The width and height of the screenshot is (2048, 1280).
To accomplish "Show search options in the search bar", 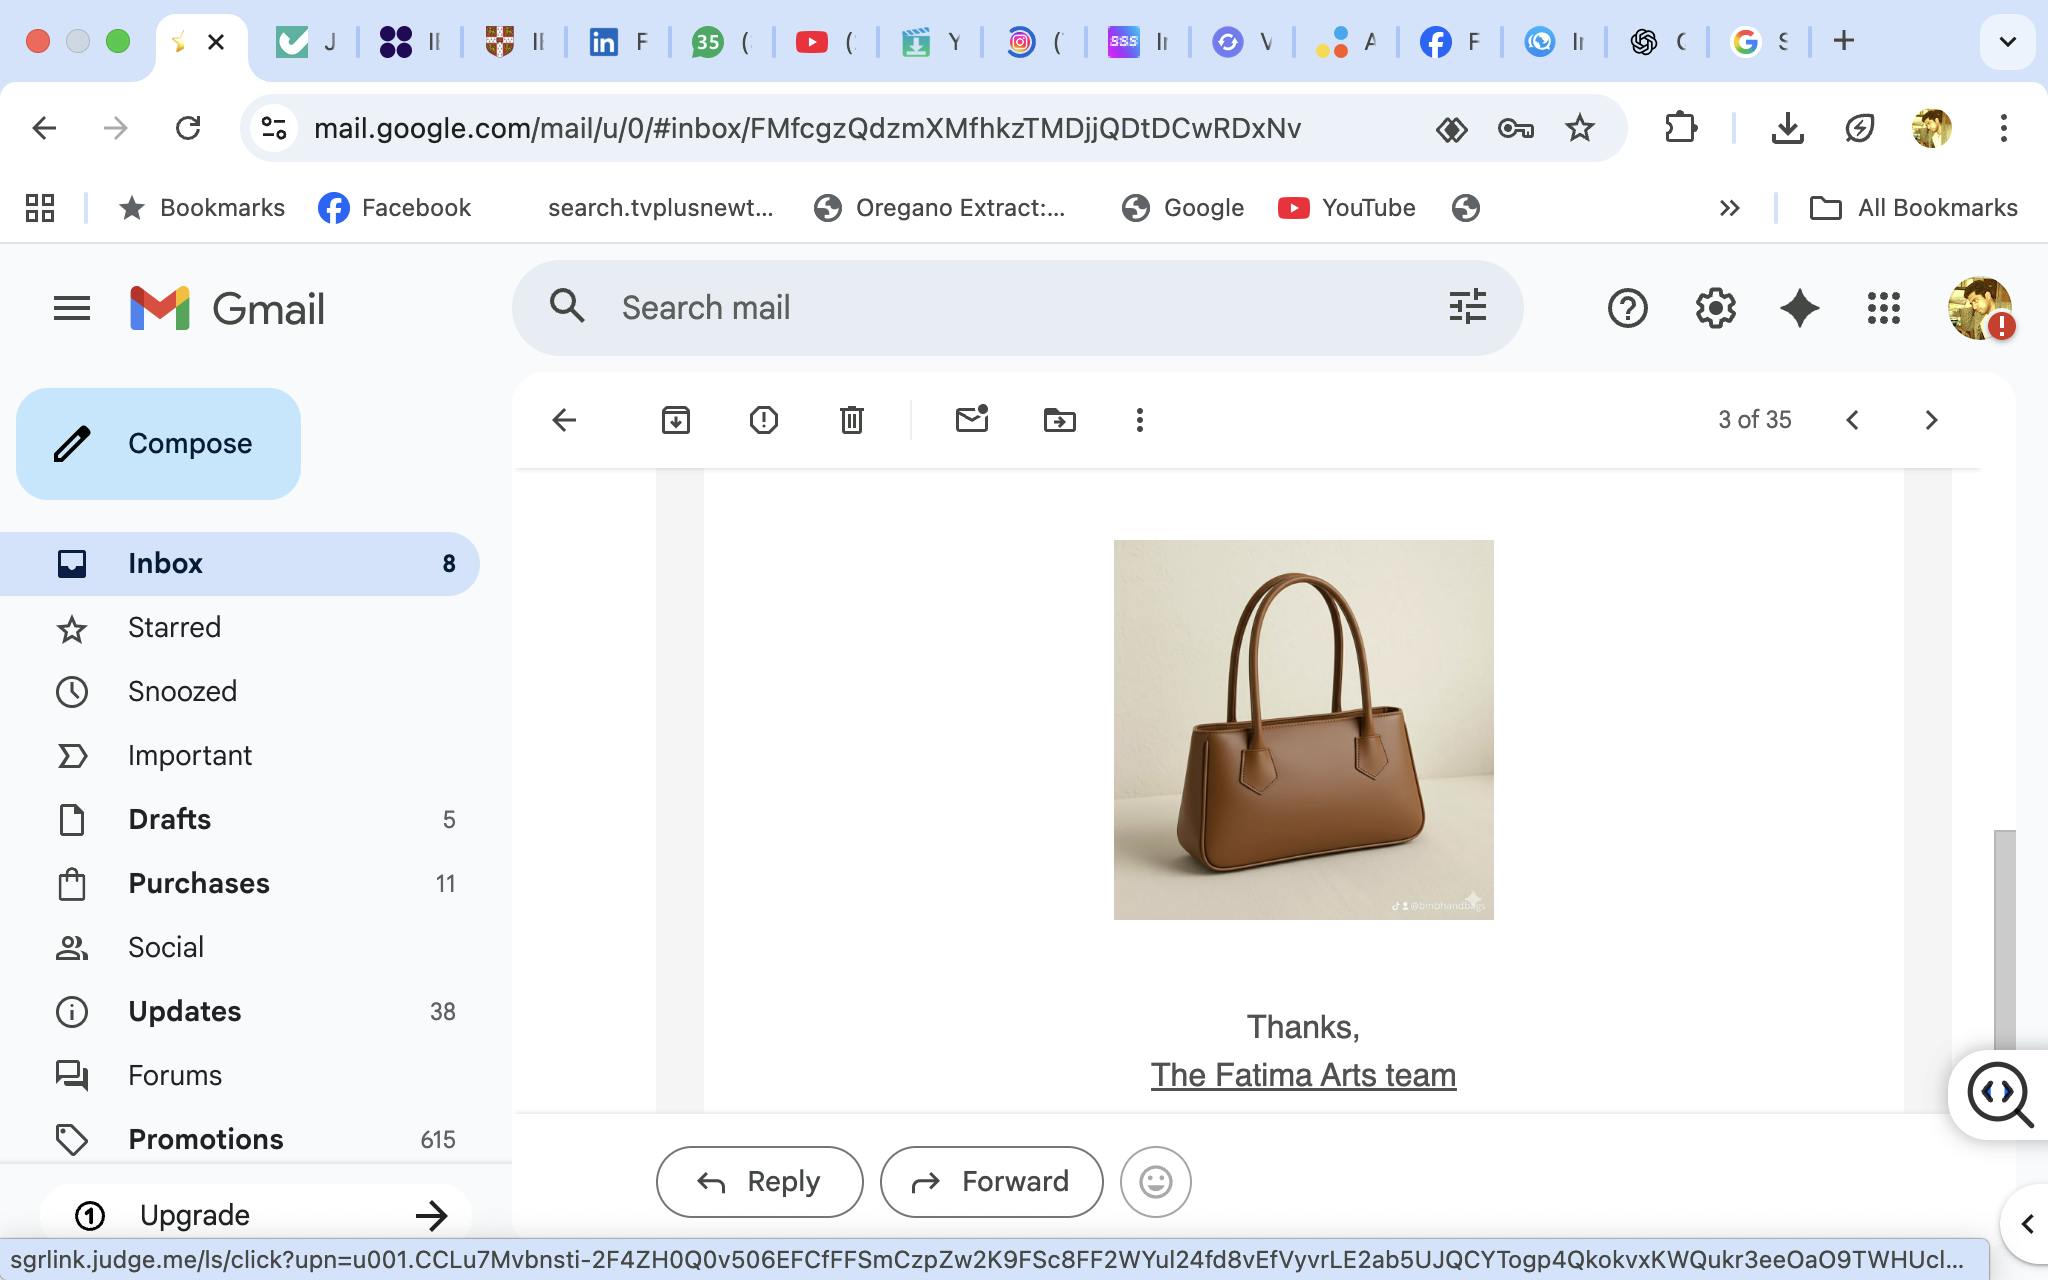I will pos(1467,307).
